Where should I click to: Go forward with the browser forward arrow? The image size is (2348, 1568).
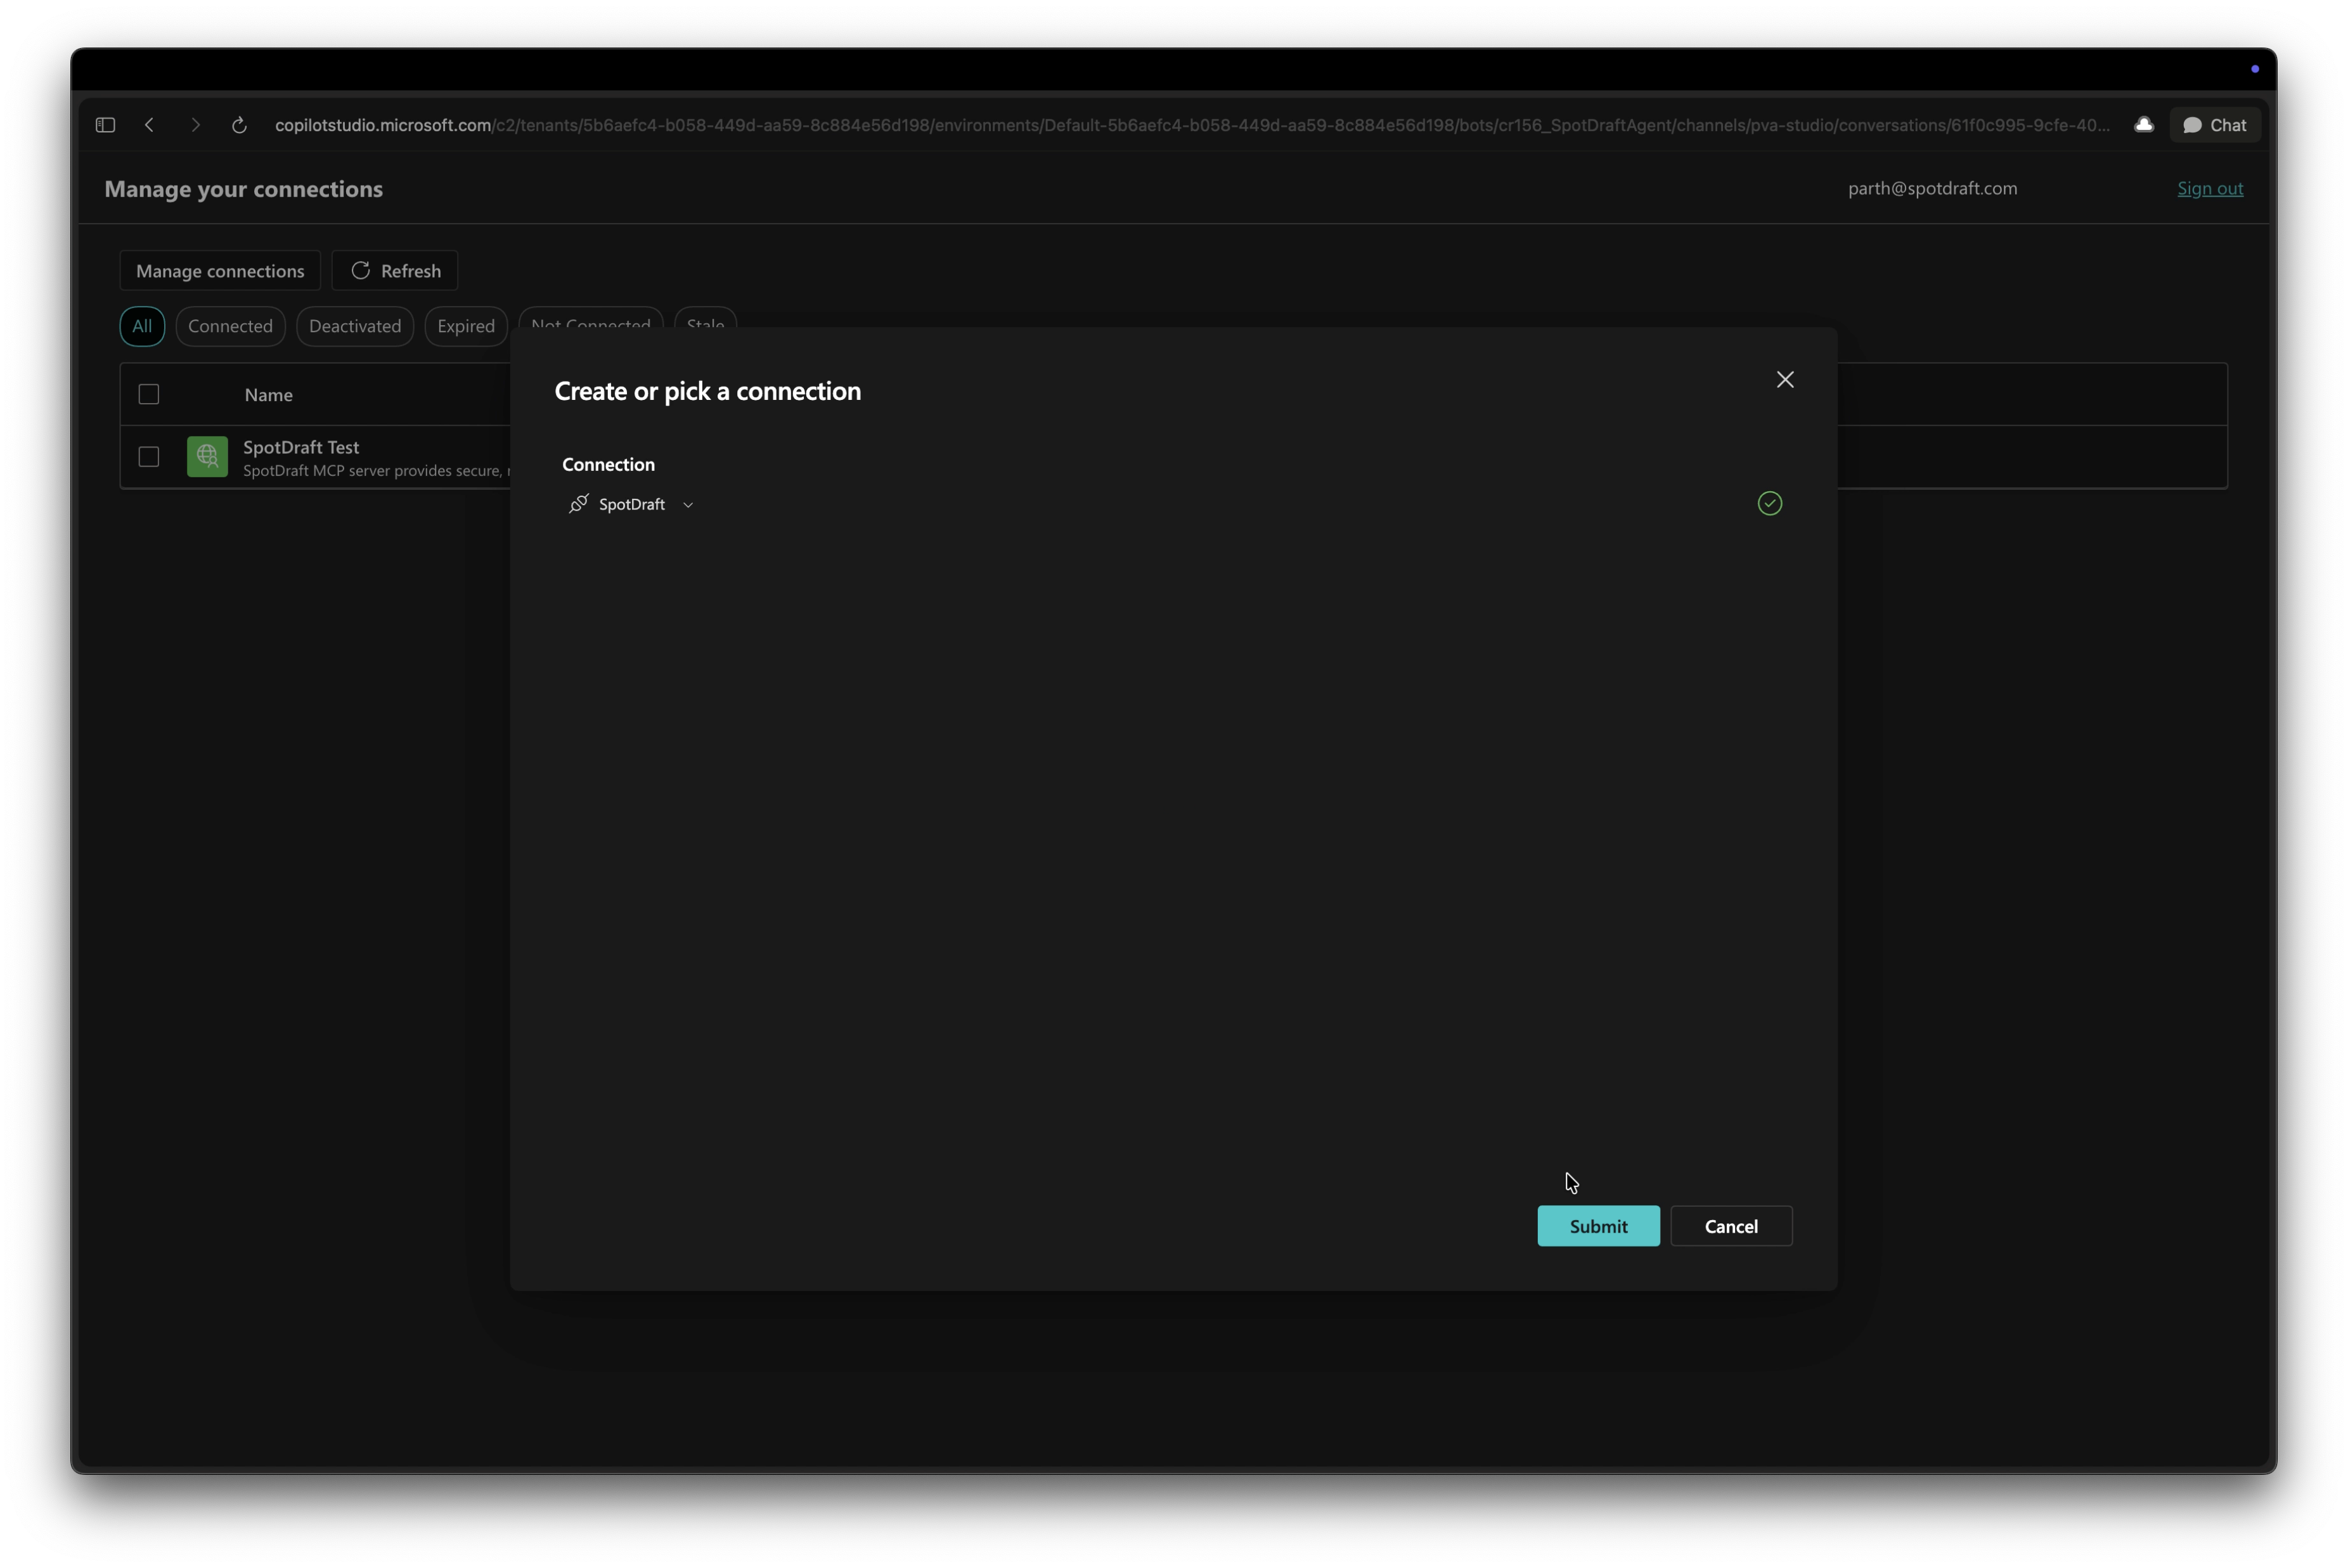point(196,125)
